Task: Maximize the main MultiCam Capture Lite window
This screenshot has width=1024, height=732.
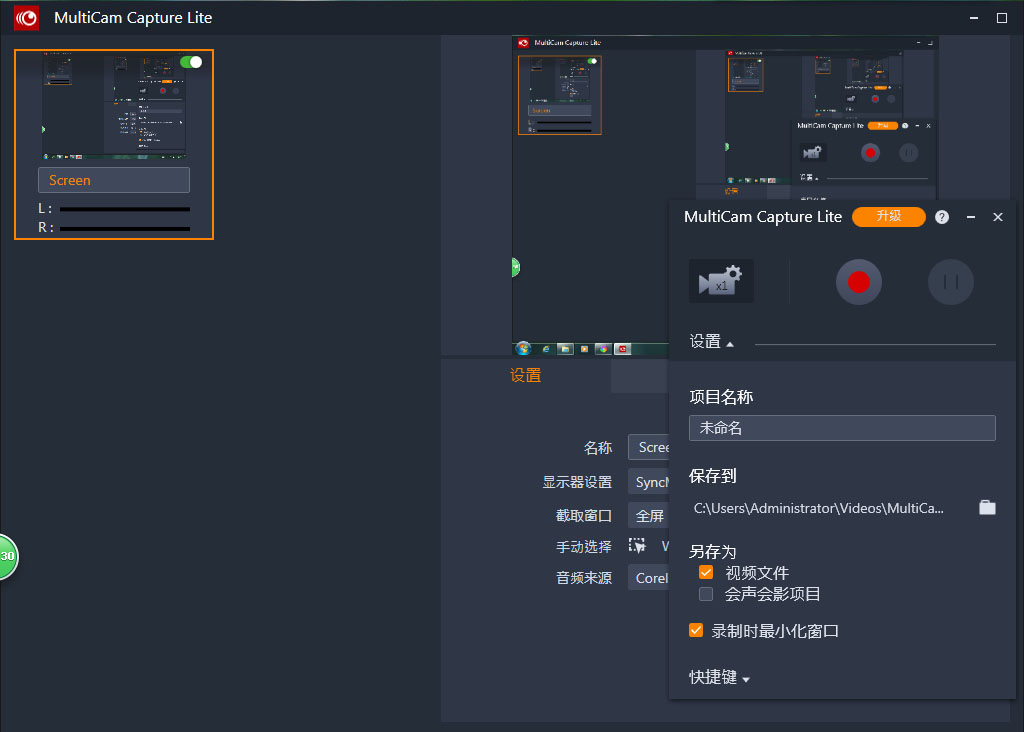Action: (x=1002, y=18)
